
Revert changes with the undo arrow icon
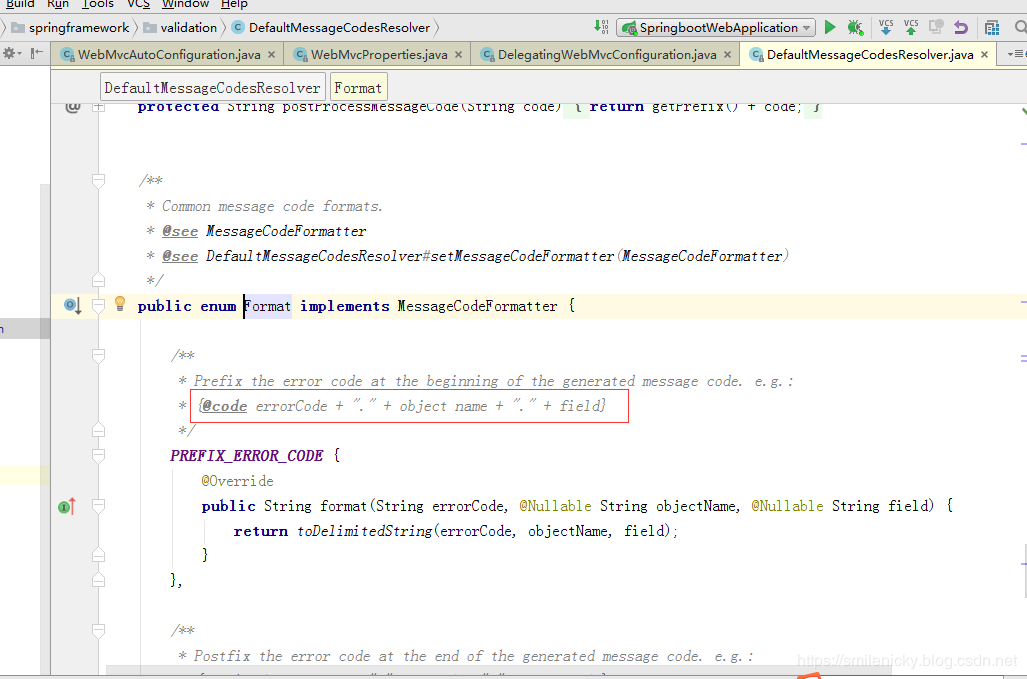click(961, 28)
